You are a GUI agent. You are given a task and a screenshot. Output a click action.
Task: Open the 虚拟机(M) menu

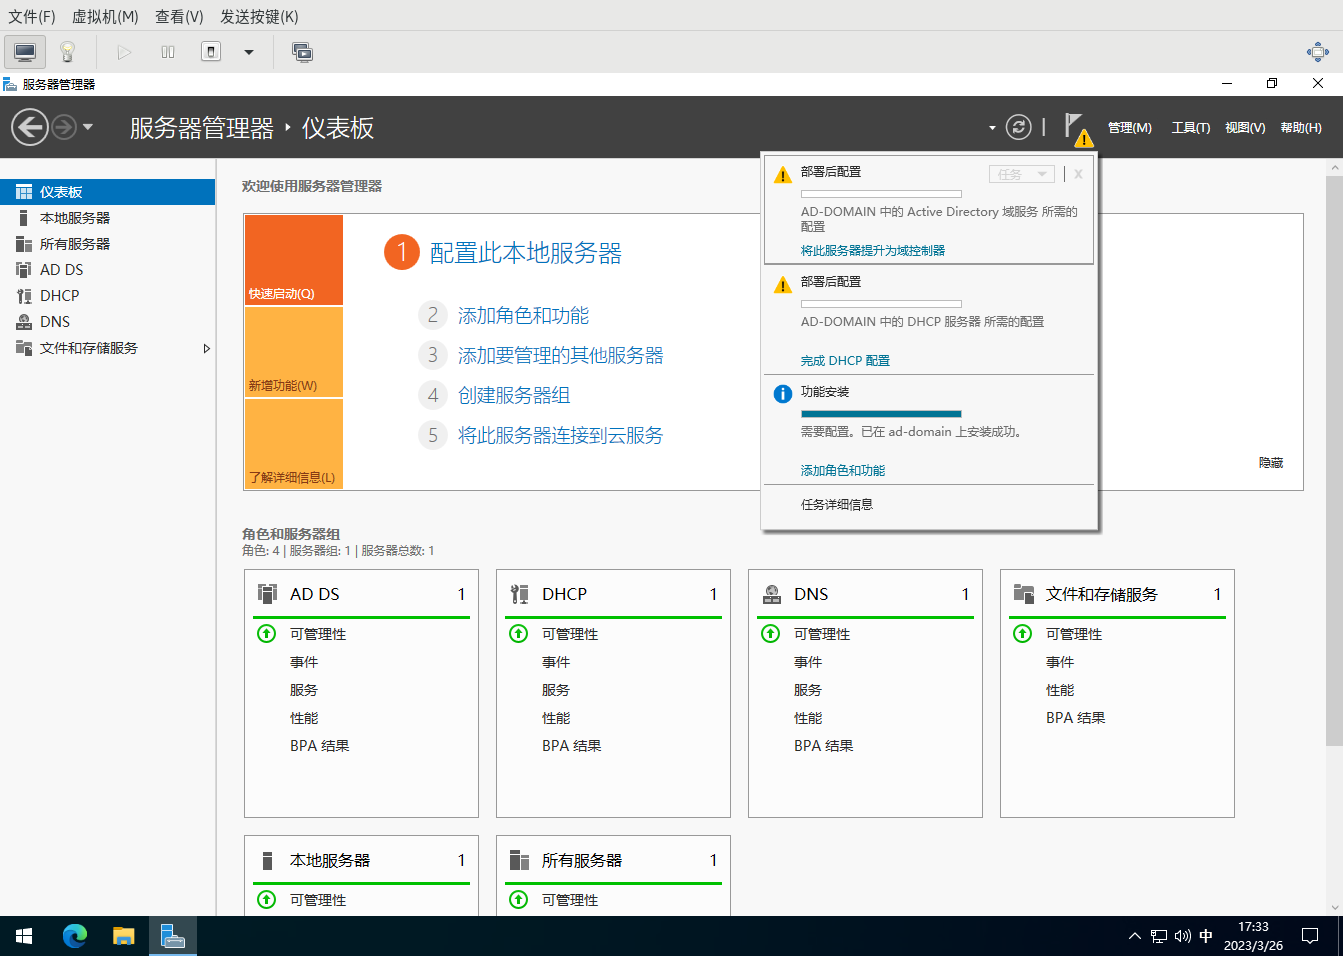pyautogui.click(x=105, y=16)
